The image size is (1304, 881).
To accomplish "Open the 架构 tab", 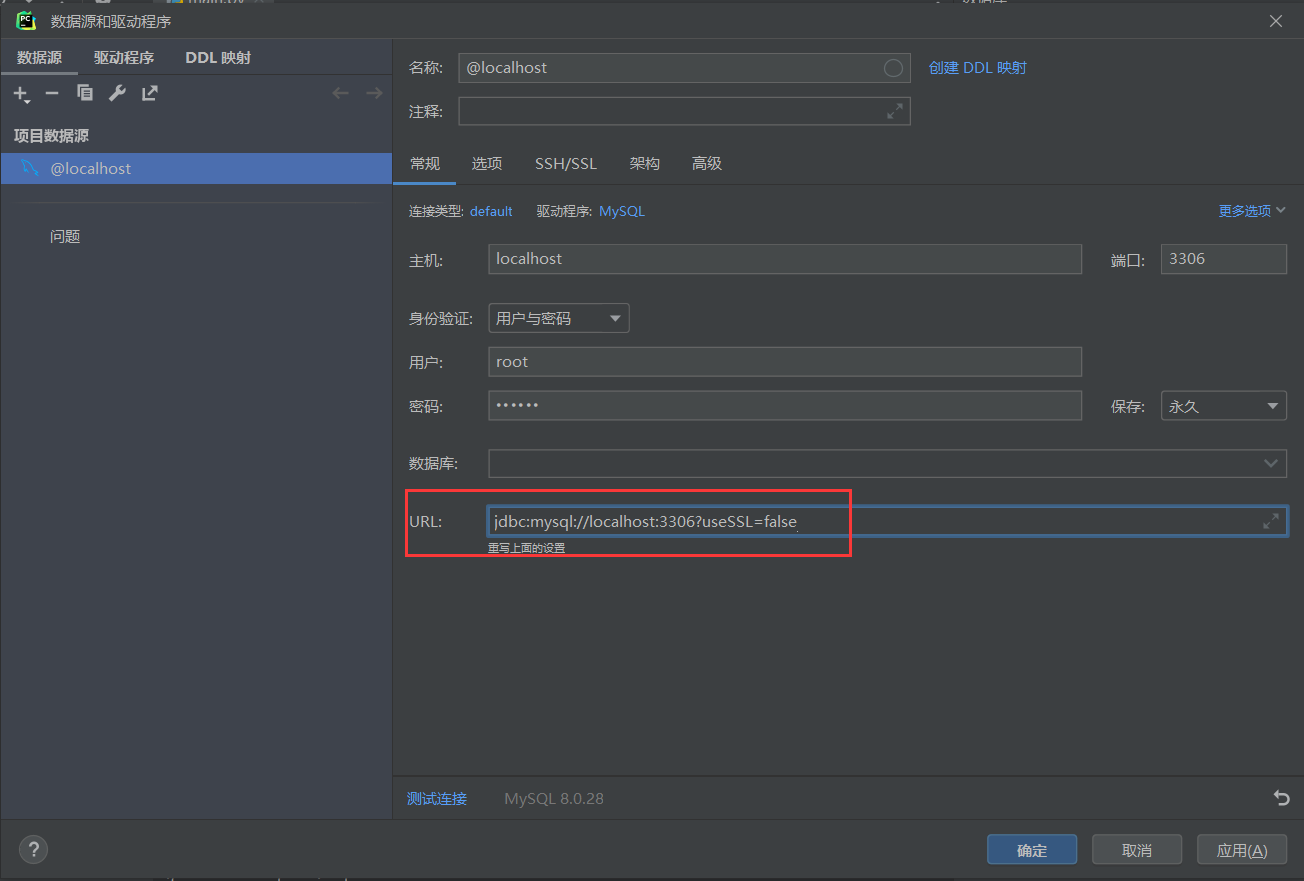I will tap(645, 163).
